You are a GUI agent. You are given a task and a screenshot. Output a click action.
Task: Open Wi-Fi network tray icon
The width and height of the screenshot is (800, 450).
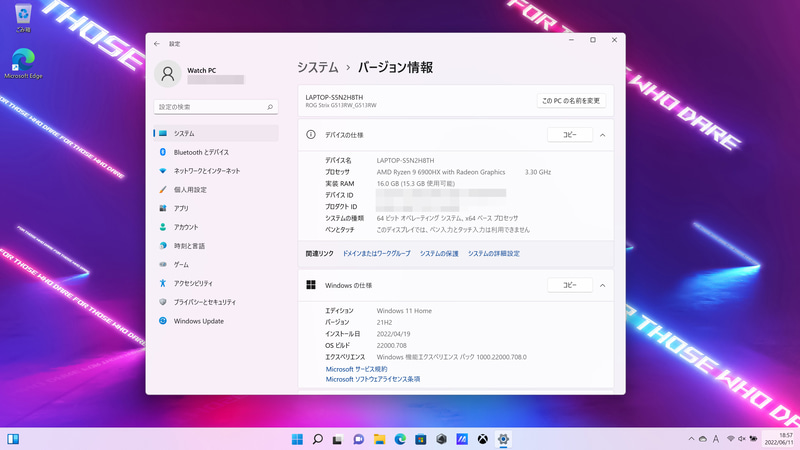point(731,439)
